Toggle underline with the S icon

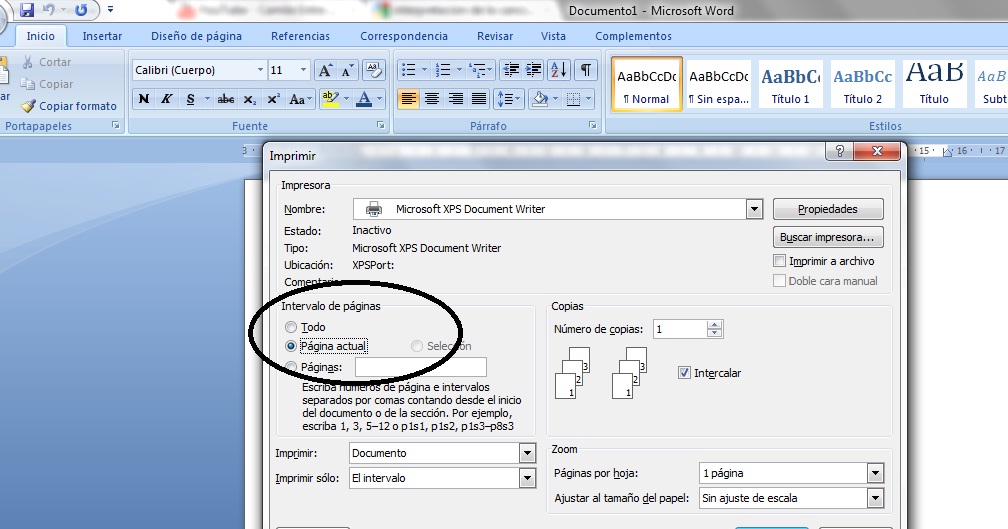(x=190, y=98)
